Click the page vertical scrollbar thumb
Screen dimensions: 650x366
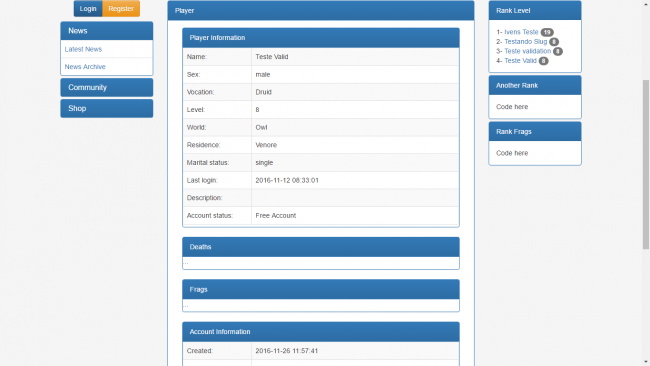tap(646, 165)
